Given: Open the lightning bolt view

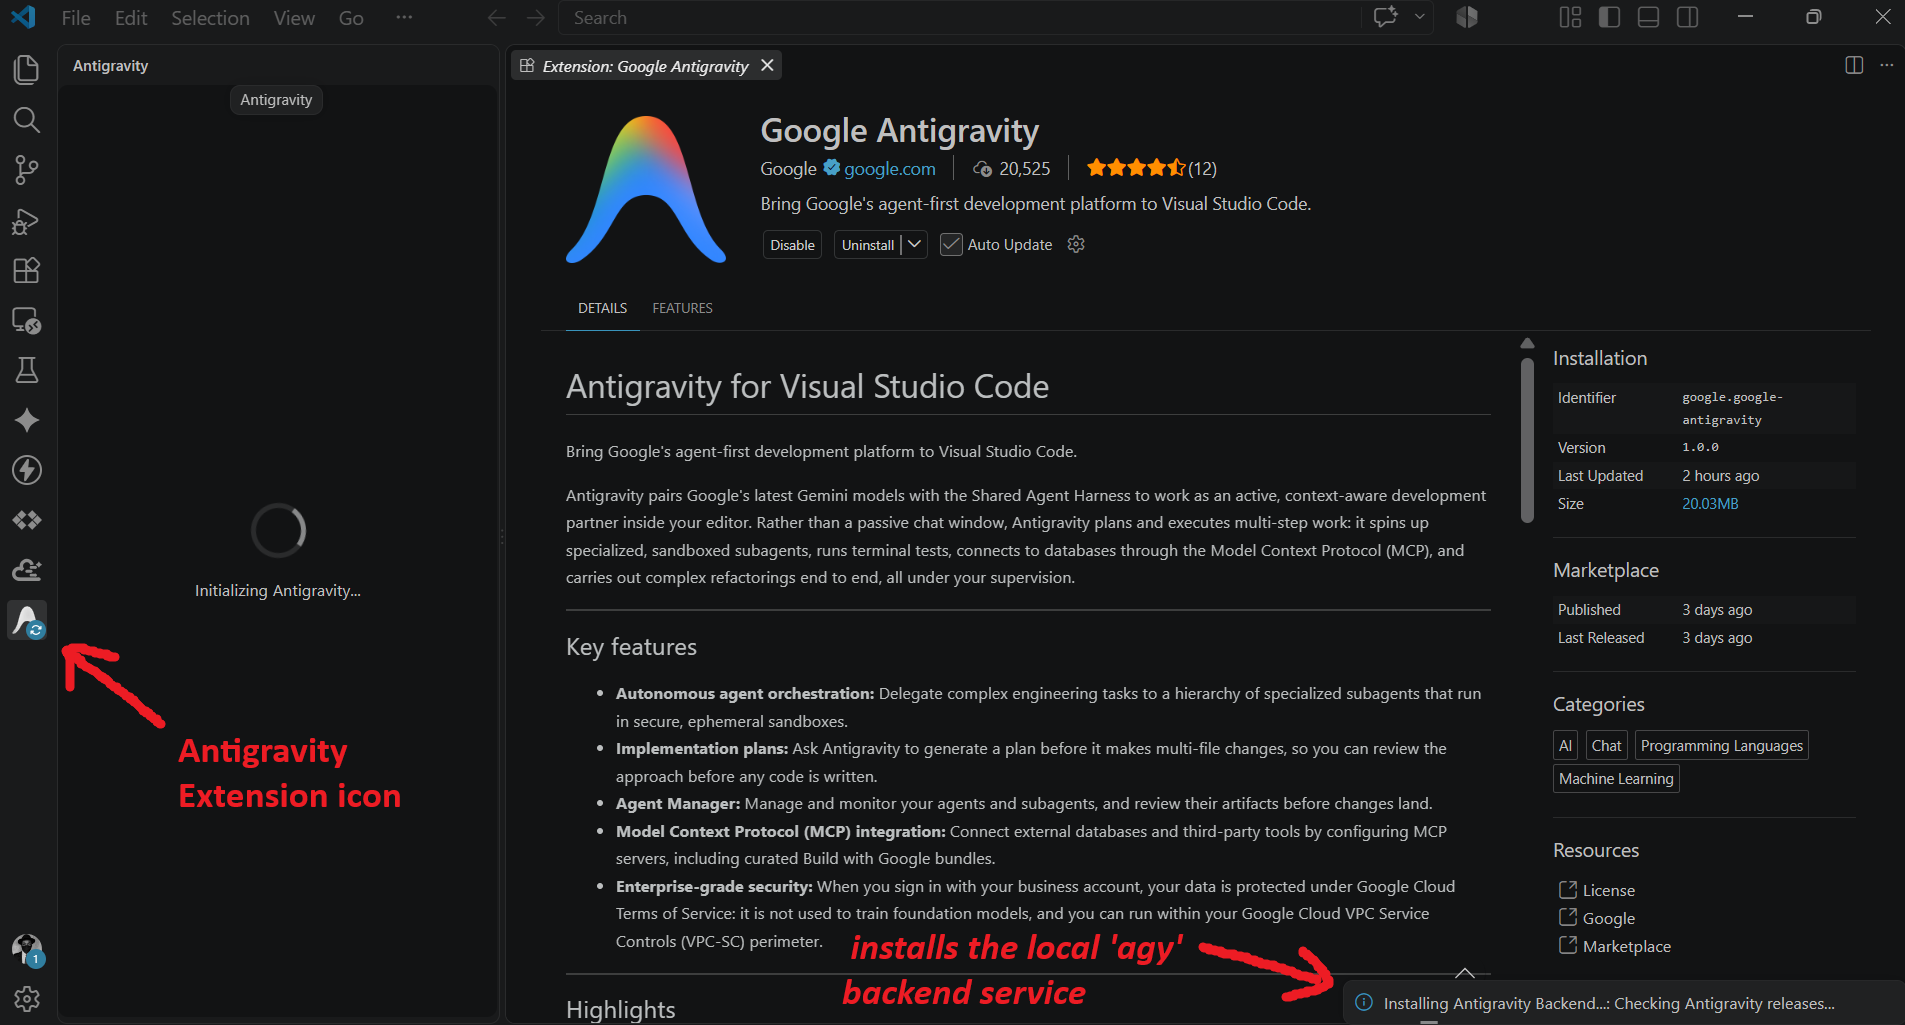Looking at the screenshot, I should 27,470.
